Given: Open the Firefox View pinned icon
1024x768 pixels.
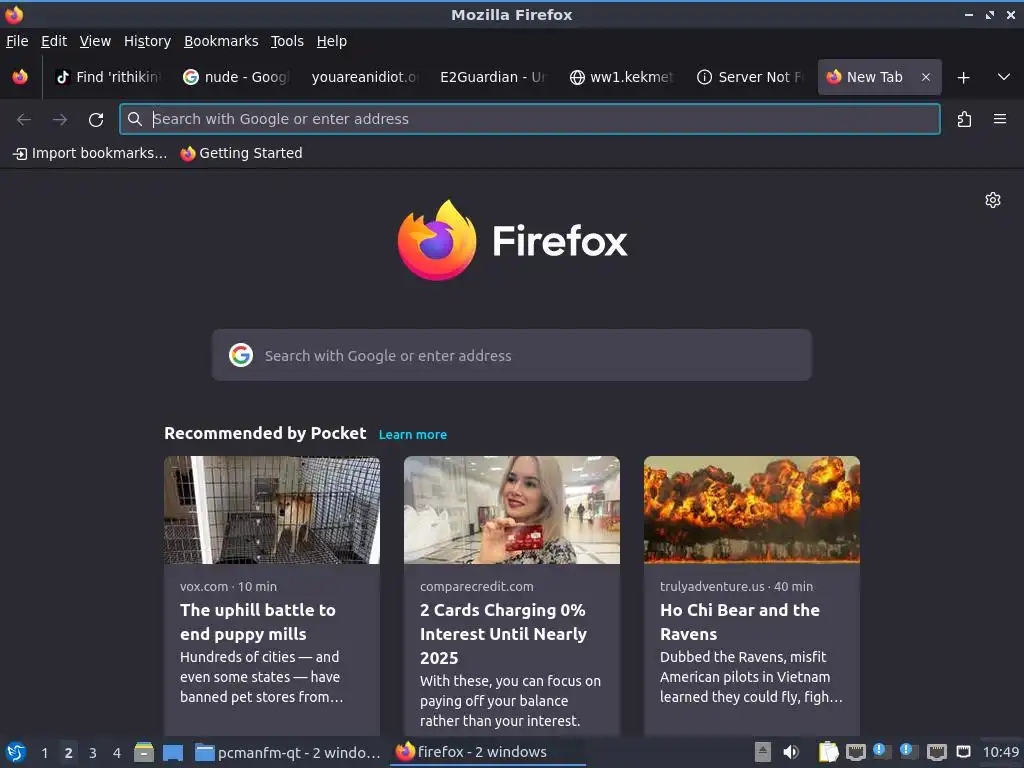Looking at the screenshot, I should tap(20, 77).
